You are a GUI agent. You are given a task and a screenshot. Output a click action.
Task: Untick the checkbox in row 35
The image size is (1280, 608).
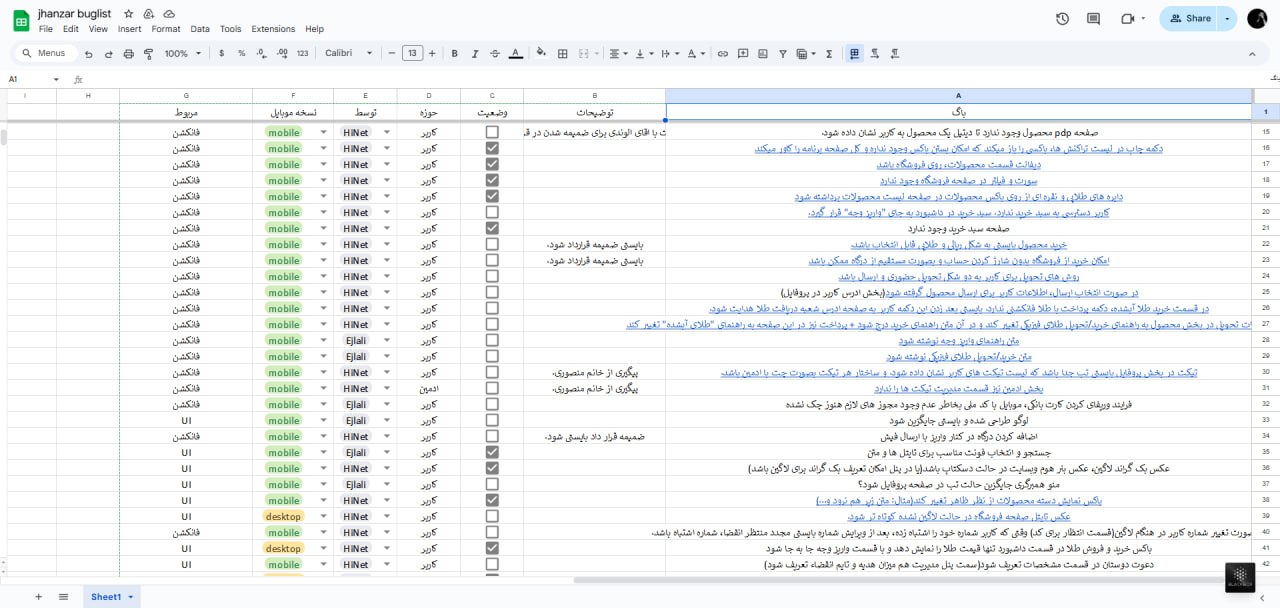492,452
